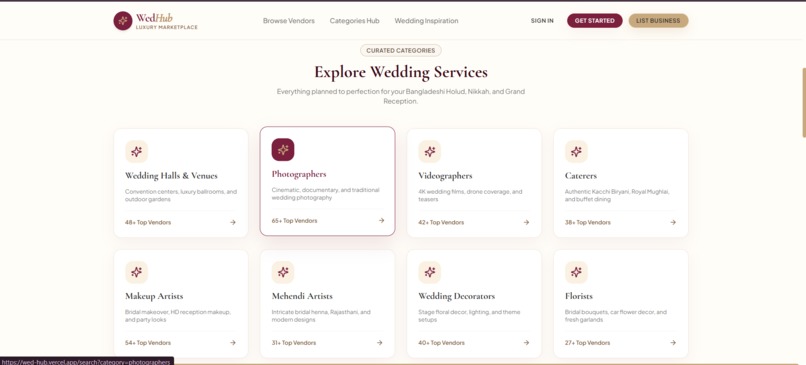Viewport: 806px width, 365px height.
Task: Open Categories Hub in the navigation
Action: (x=355, y=21)
